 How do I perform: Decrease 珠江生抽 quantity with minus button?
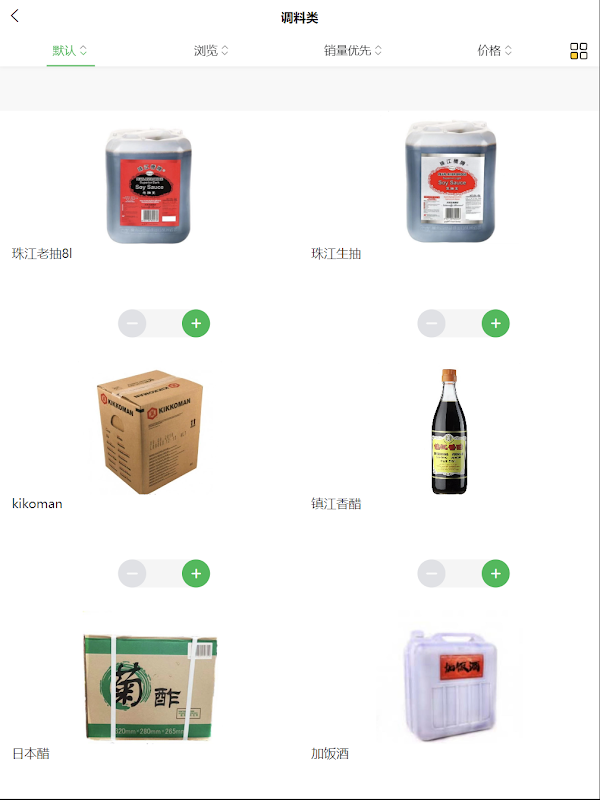pyautogui.click(x=432, y=323)
